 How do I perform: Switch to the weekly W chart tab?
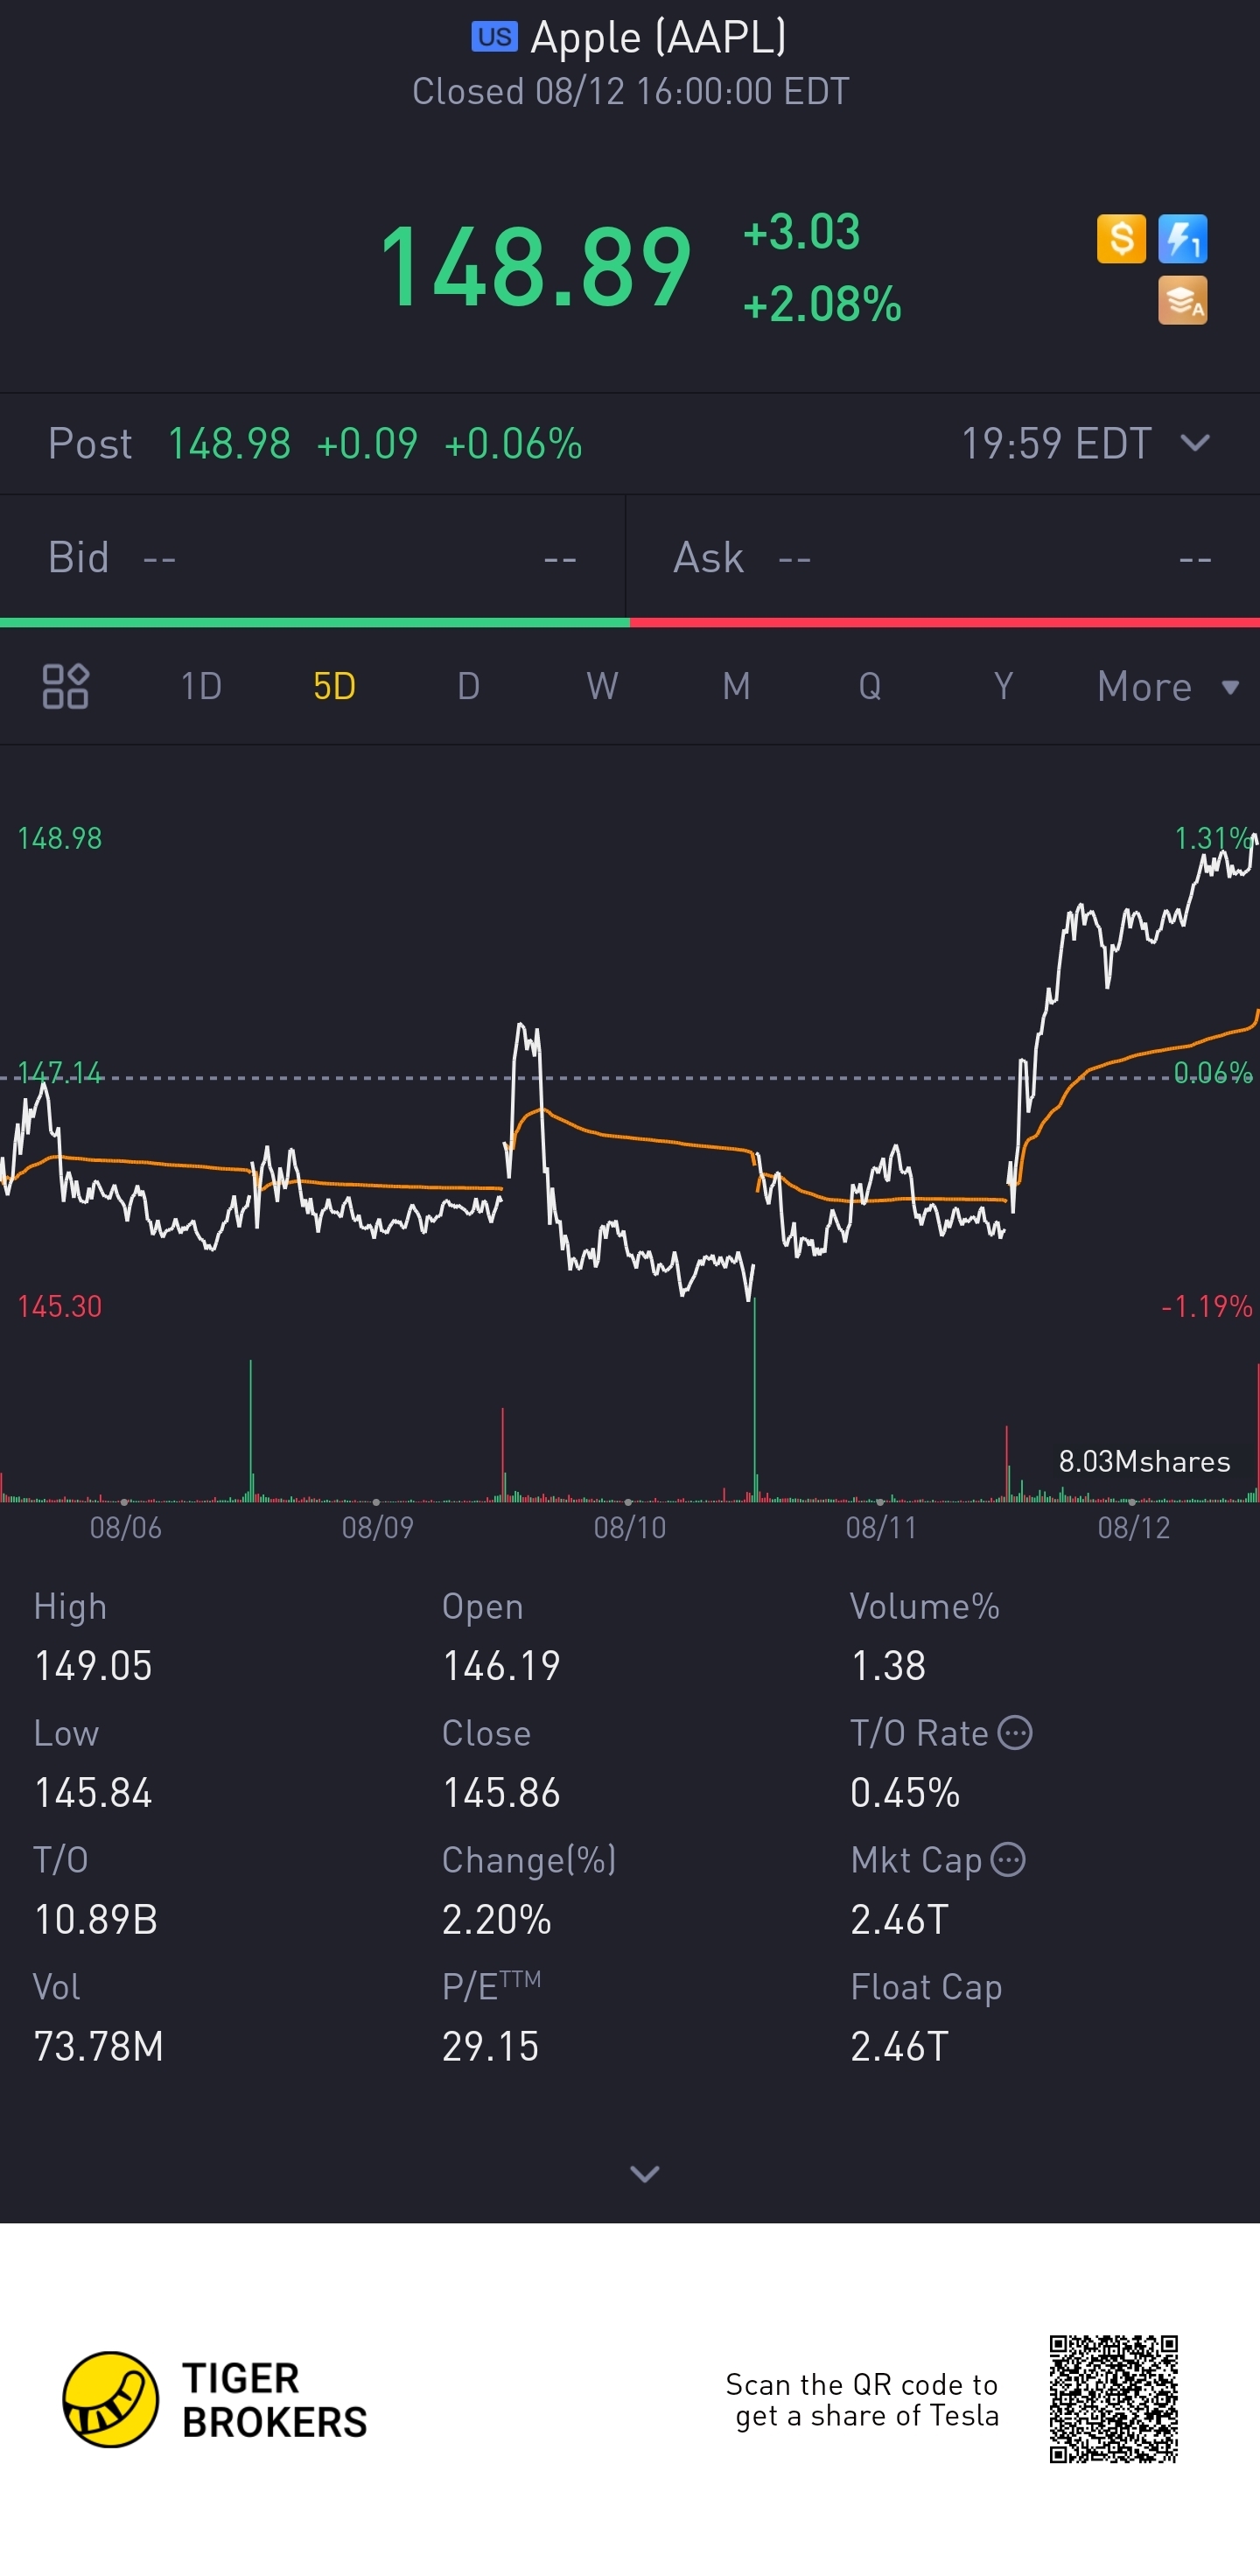(602, 686)
